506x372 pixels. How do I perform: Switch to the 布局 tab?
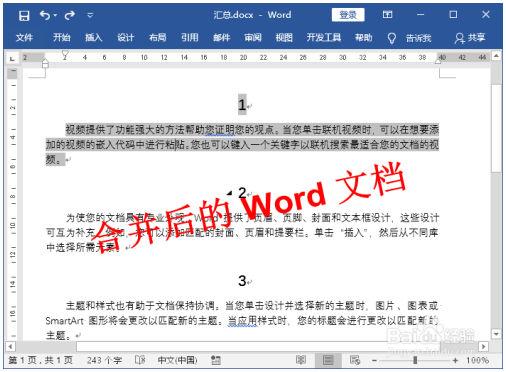(x=157, y=37)
